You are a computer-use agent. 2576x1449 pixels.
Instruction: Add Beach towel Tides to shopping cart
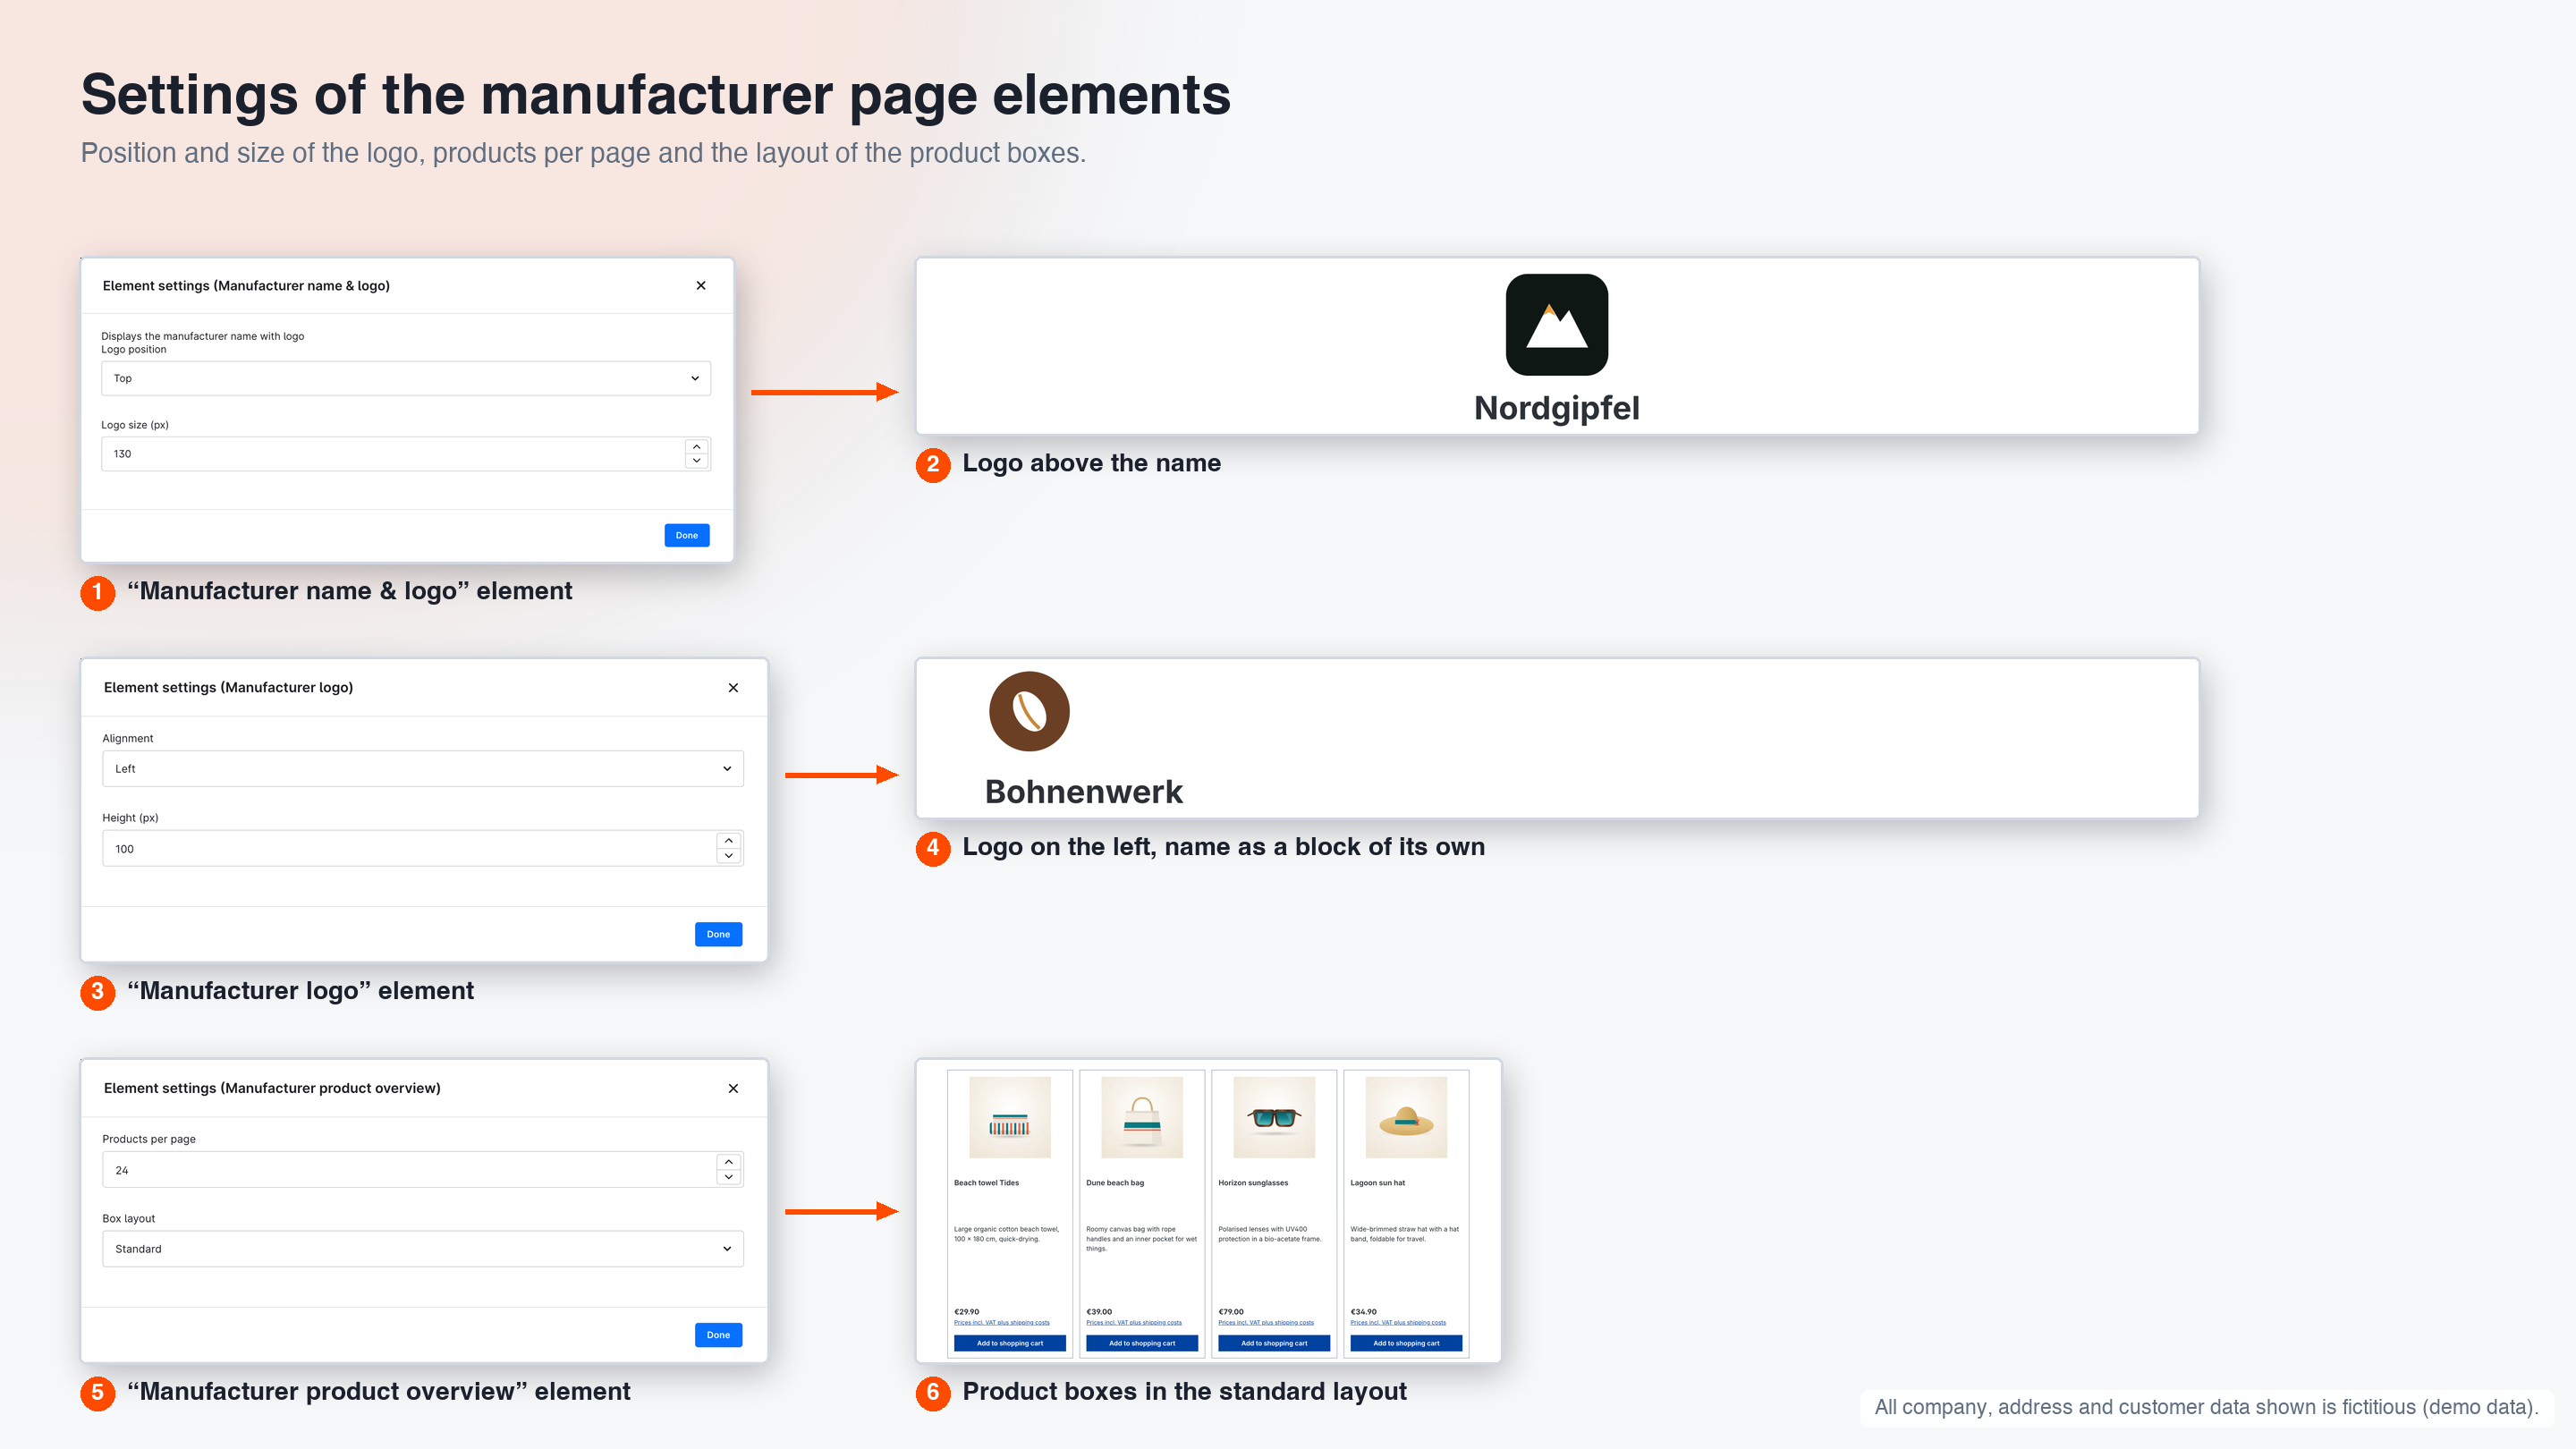coord(1010,1343)
